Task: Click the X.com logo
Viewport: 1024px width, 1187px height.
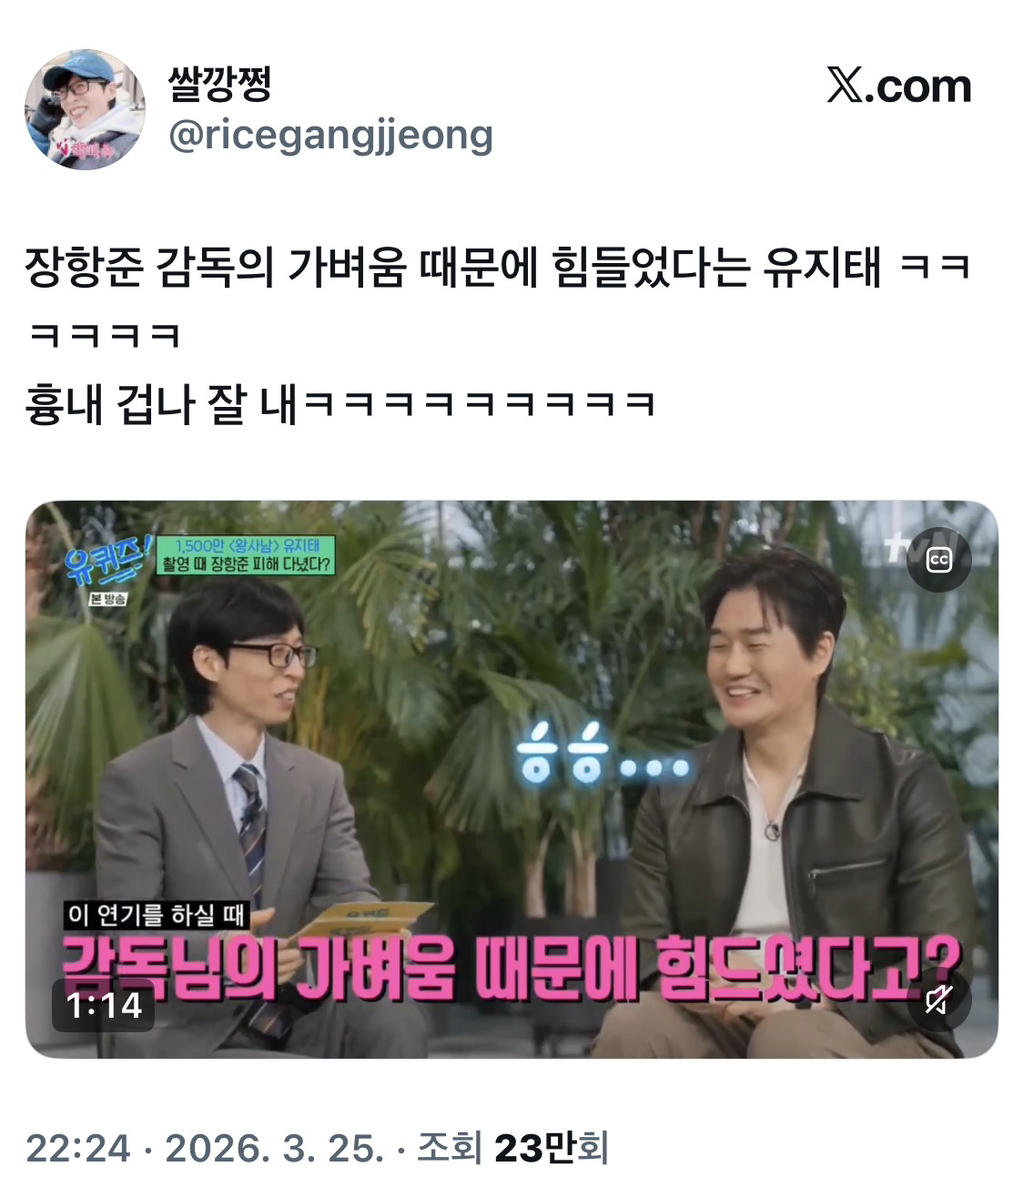Action: pyautogui.click(x=898, y=86)
